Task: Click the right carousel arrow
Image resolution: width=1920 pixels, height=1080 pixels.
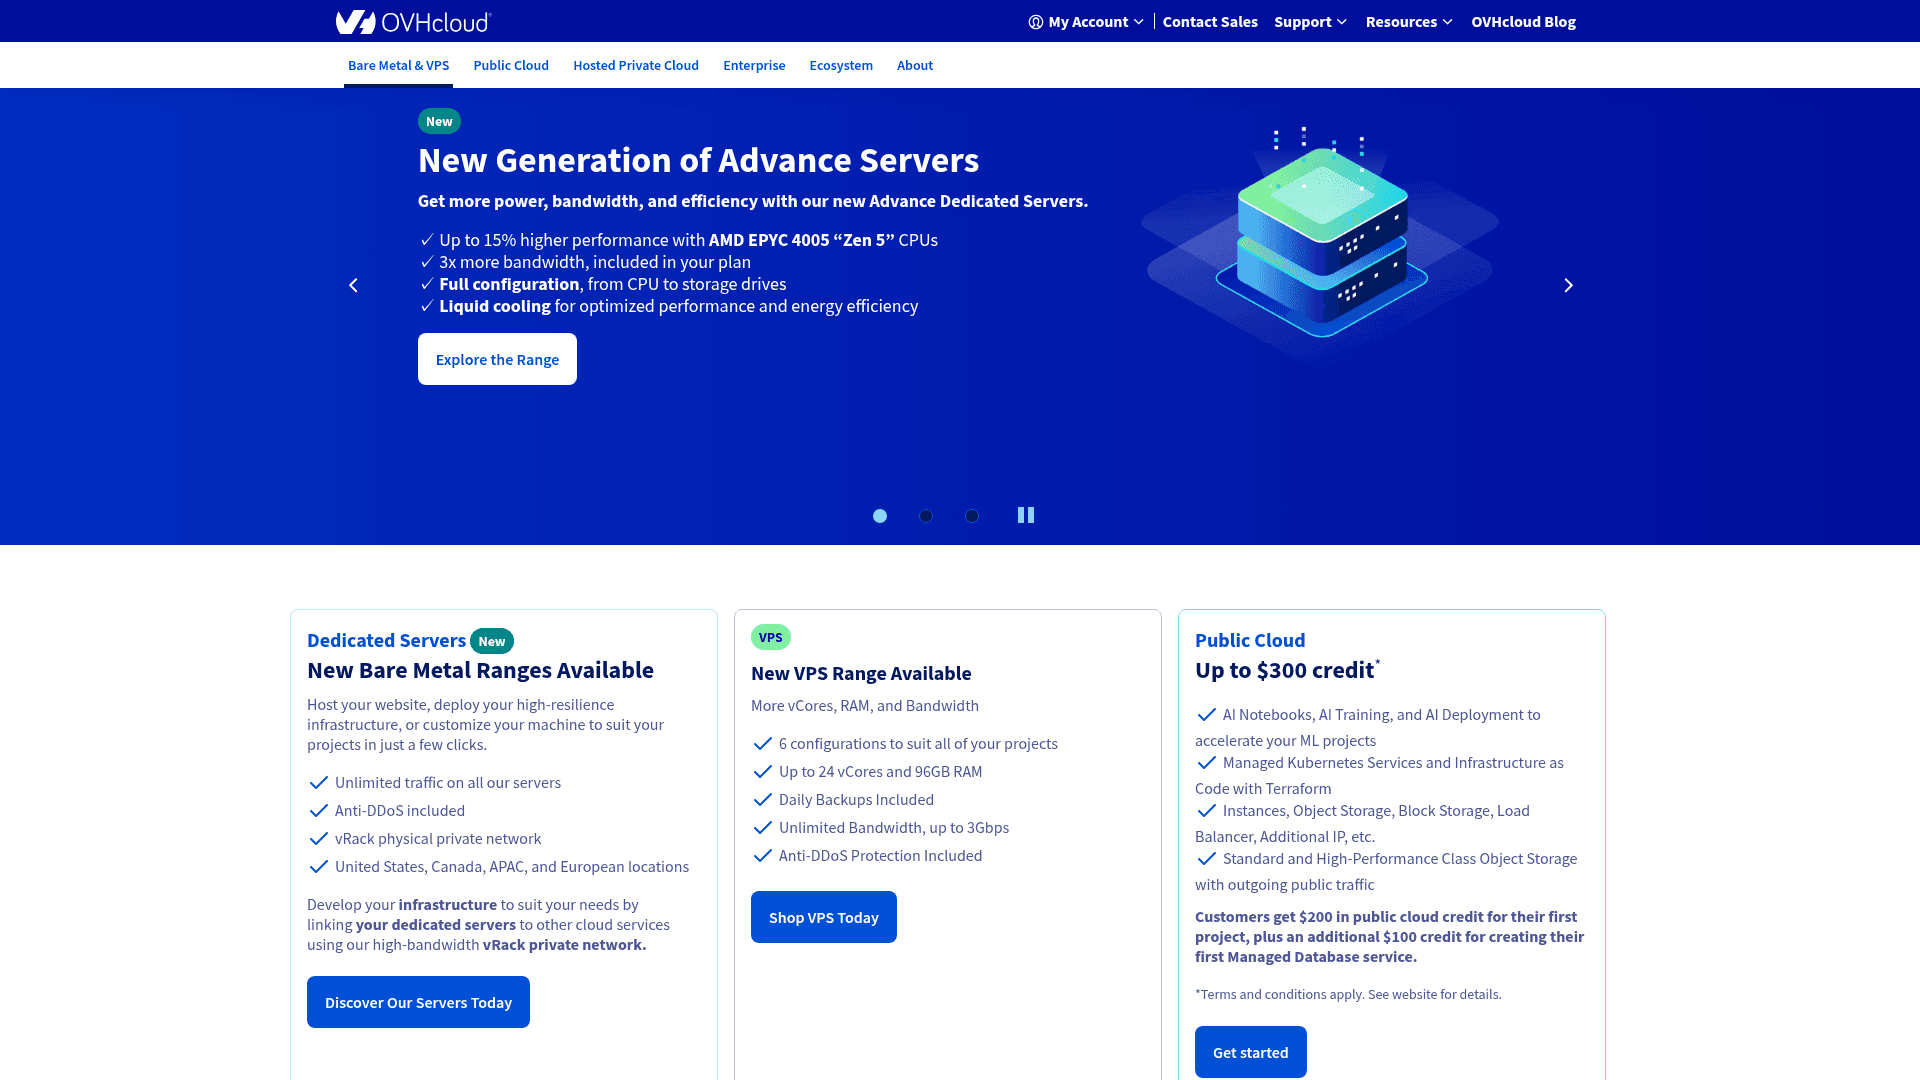Action: pos(1568,285)
